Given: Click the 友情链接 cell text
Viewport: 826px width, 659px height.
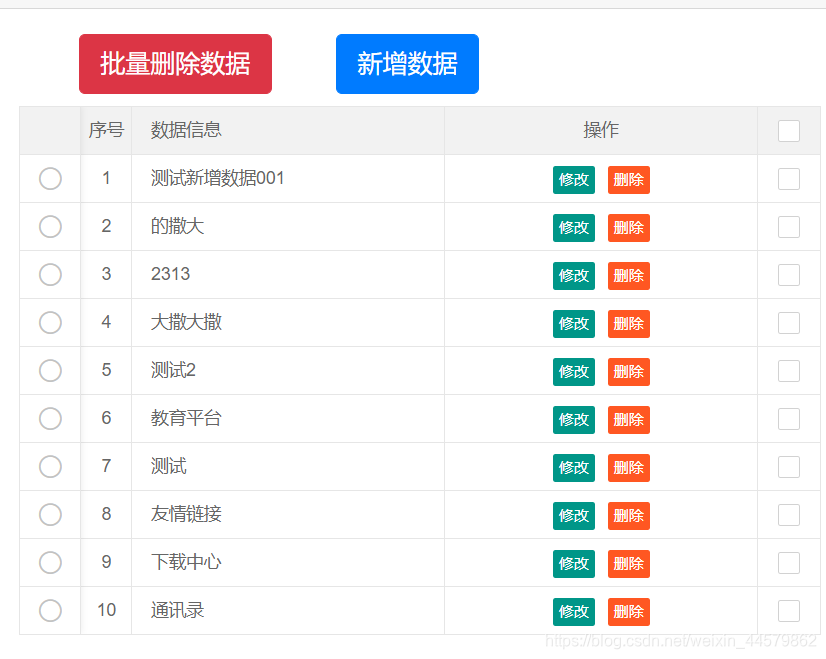Looking at the screenshot, I should tap(186, 514).
